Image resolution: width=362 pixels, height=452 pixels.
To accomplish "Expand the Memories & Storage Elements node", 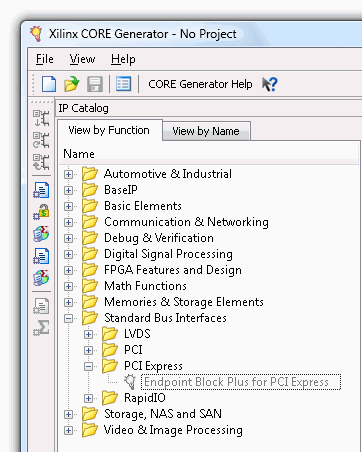I will (68, 302).
